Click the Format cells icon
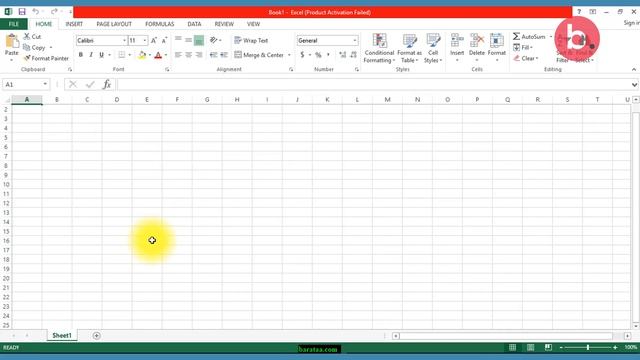The height and width of the screenshot is (360, 640). pyautogui.click(x=497, y=41)
